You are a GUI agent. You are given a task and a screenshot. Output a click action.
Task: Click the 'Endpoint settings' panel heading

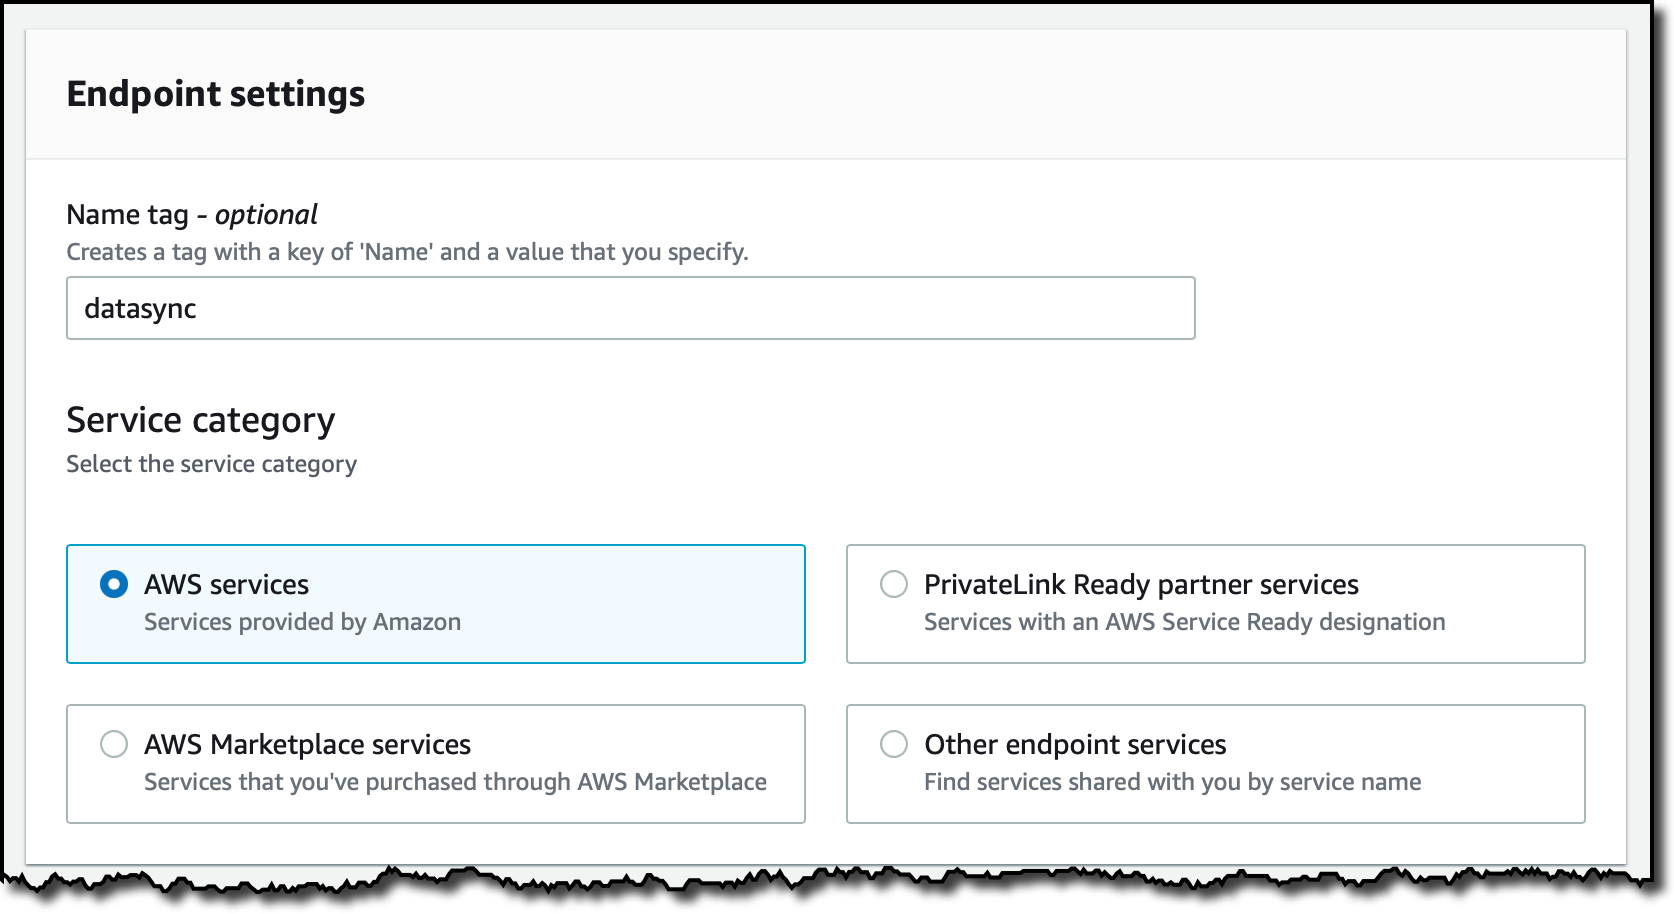coord(216,94)
